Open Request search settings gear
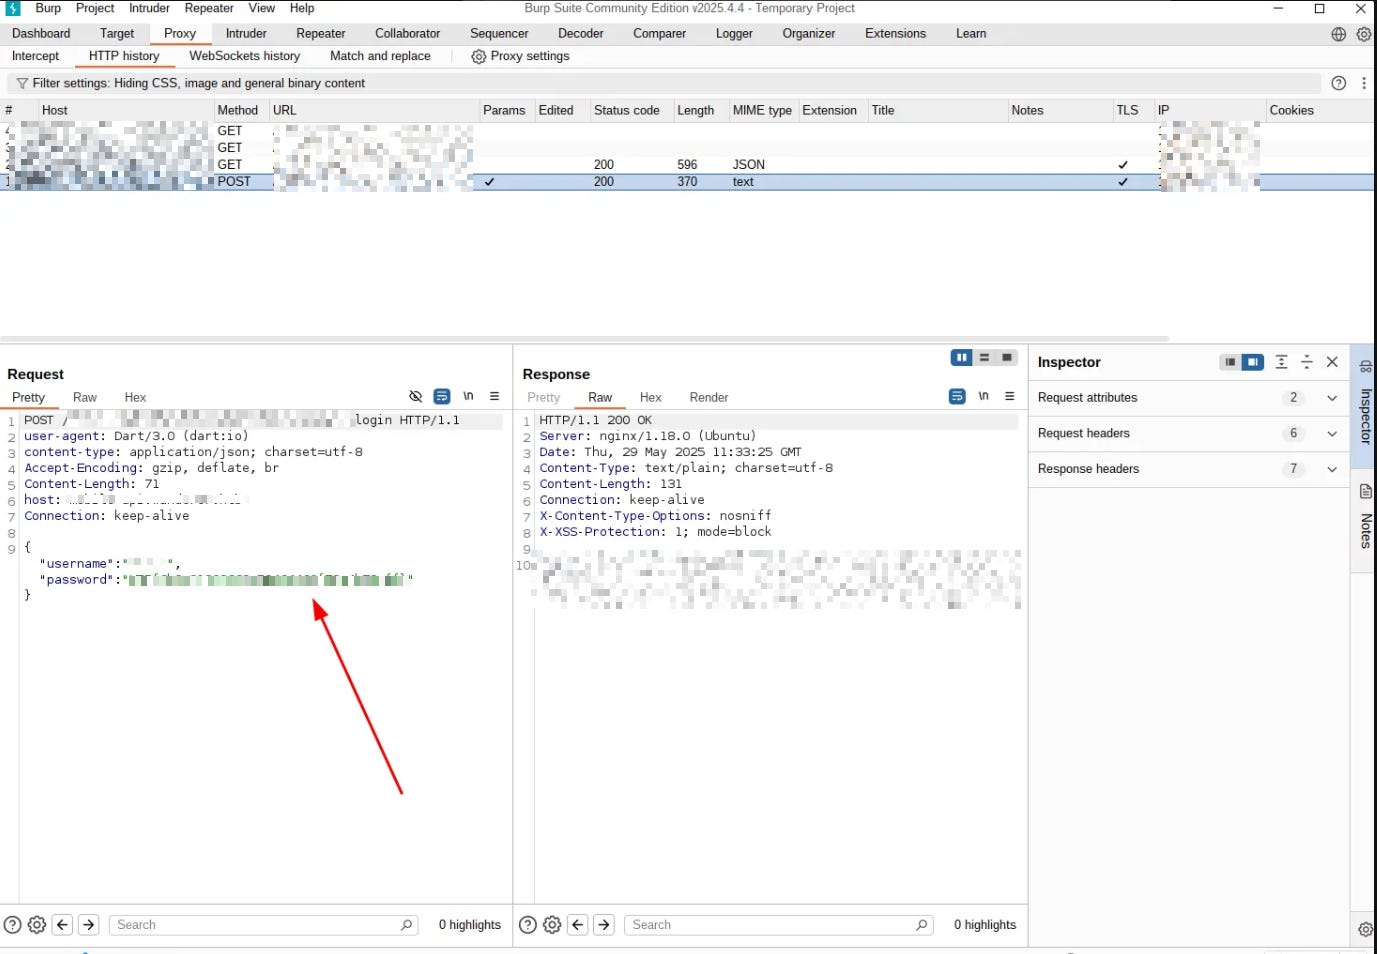1377x954 pixels. 37,926
